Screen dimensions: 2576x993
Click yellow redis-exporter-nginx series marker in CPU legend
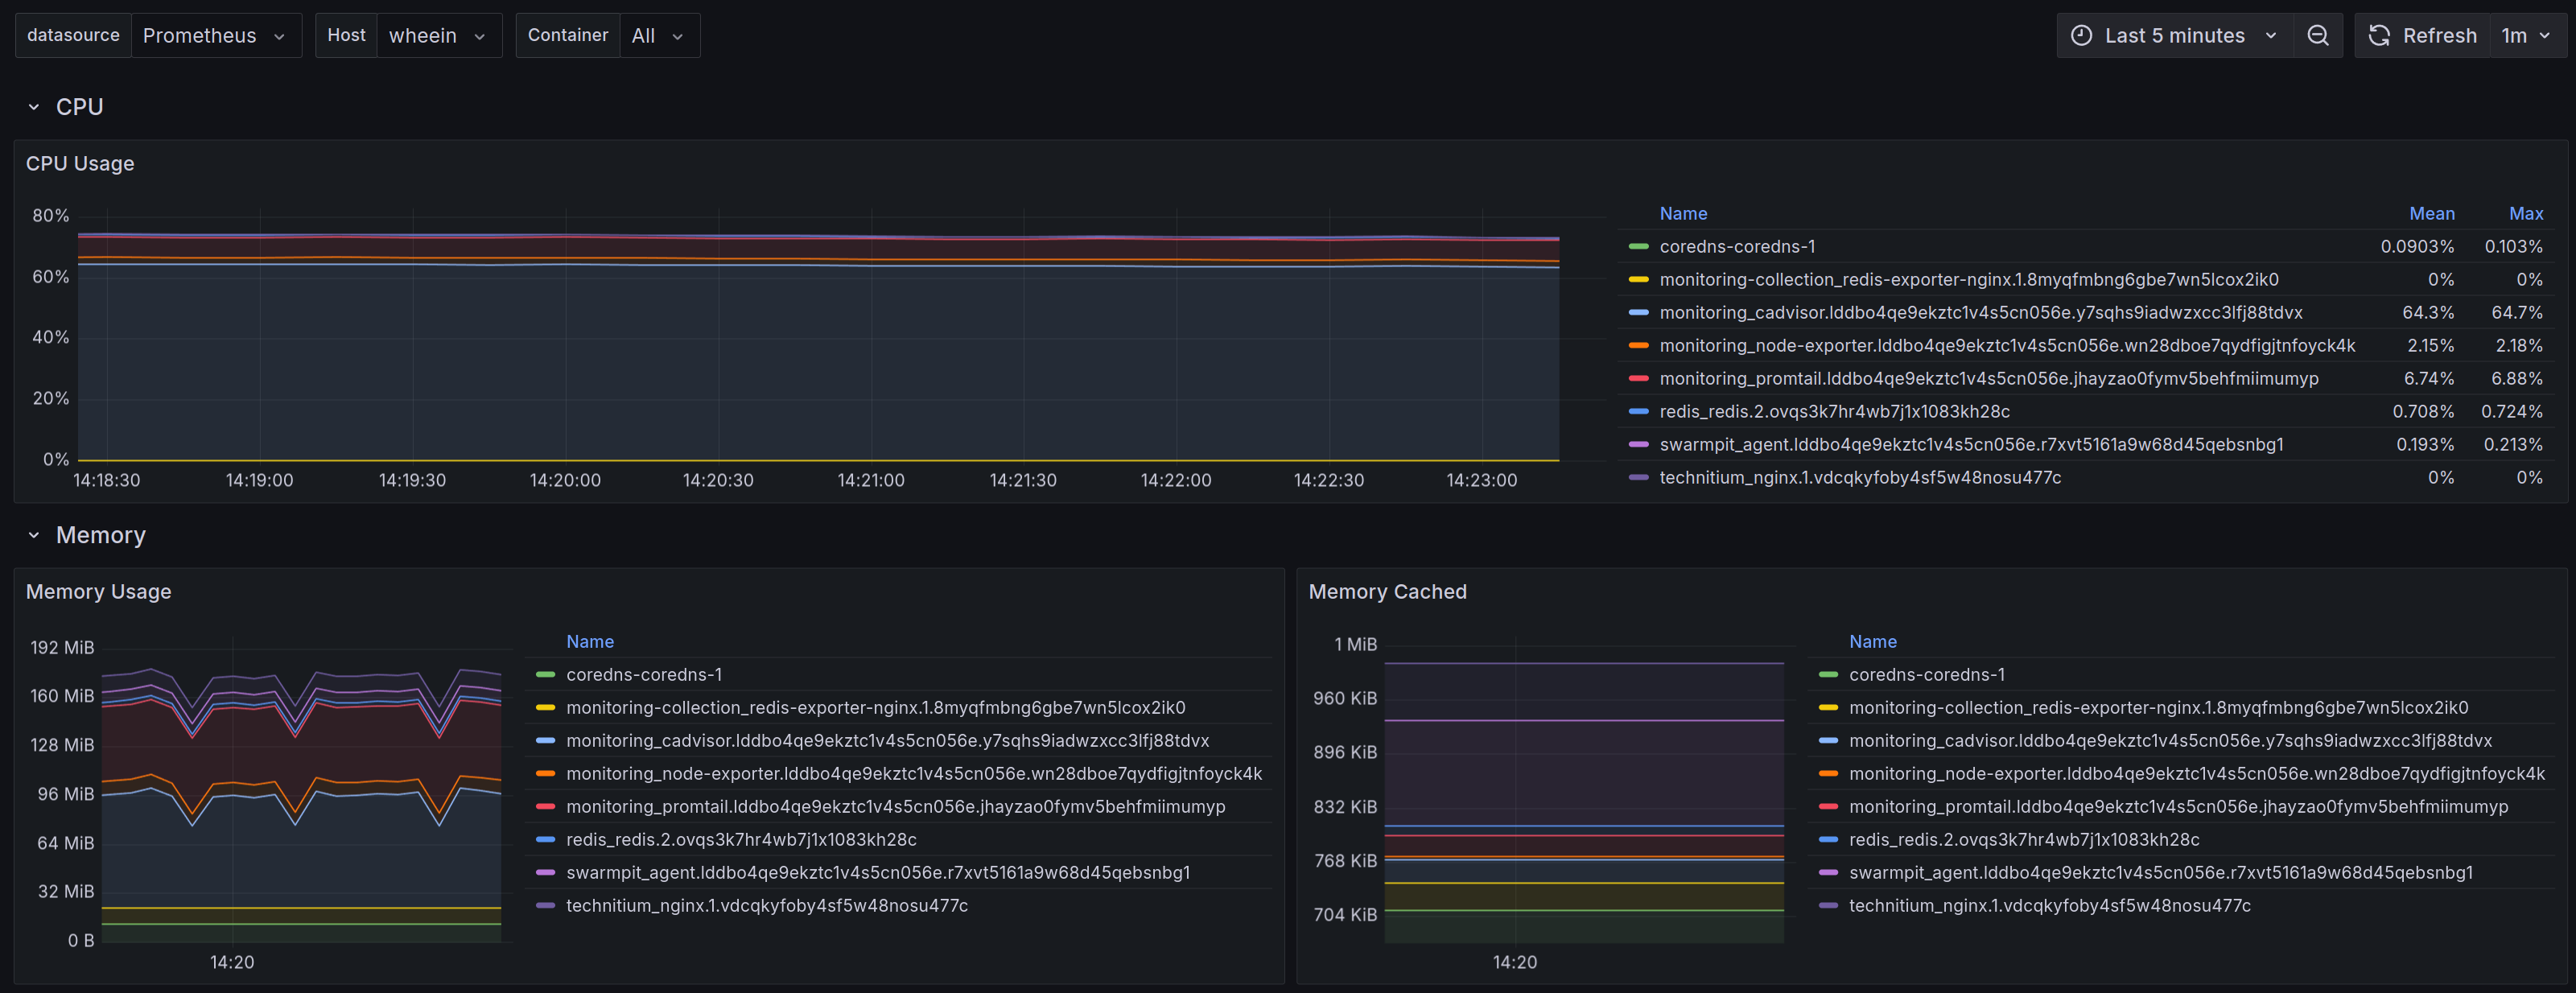[1638, 280]
